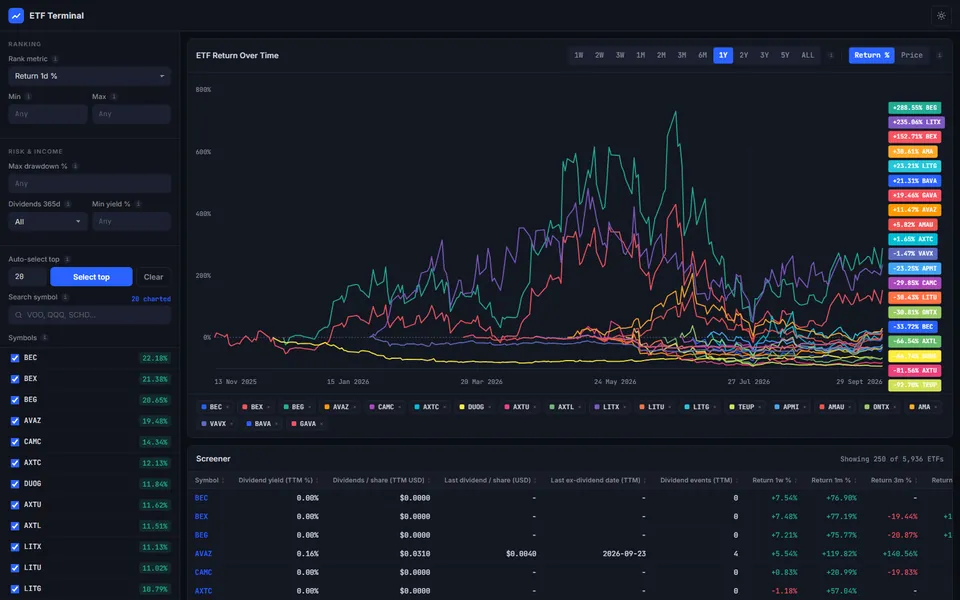
Task: Uncheck the AVAZ symbol checkbox
Action: click(15, 421)
